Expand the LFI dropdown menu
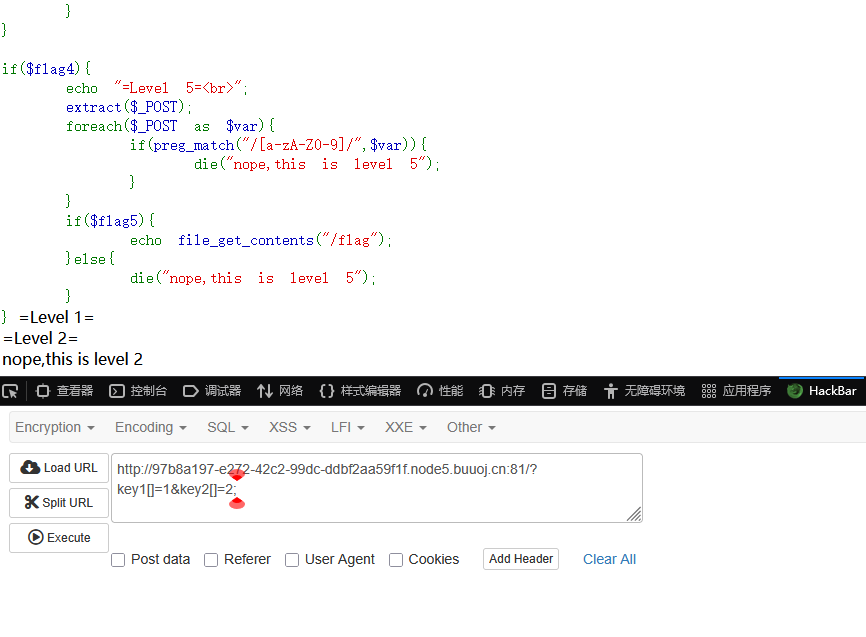Screen dimensions: 866x637 (x=346, y=427)
